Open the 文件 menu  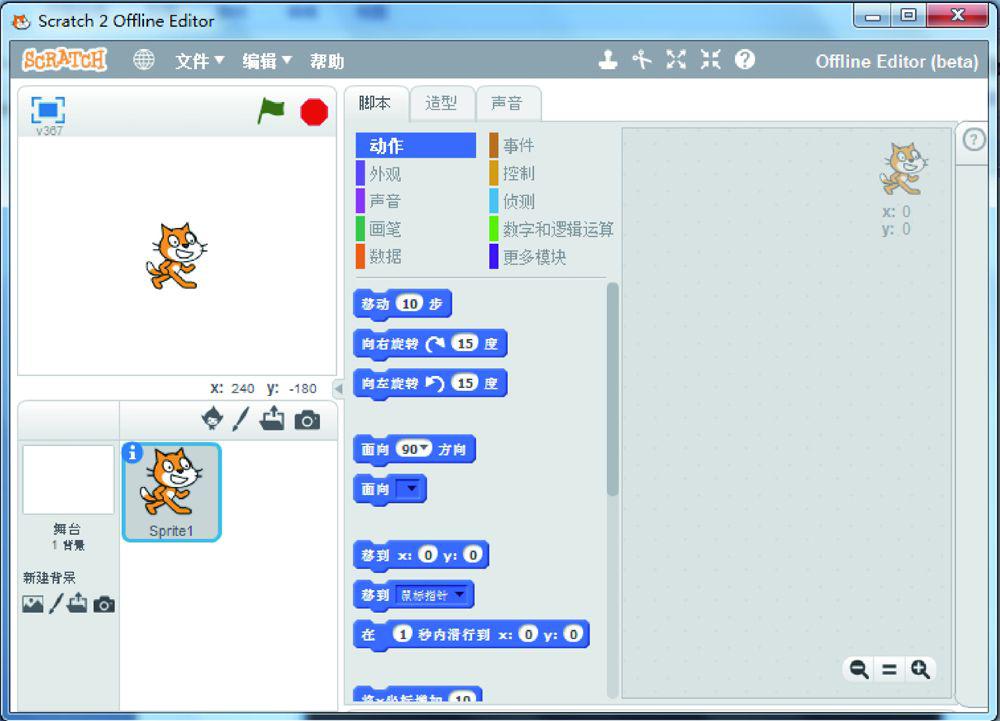pyautogui.click(x=200, y=61)
